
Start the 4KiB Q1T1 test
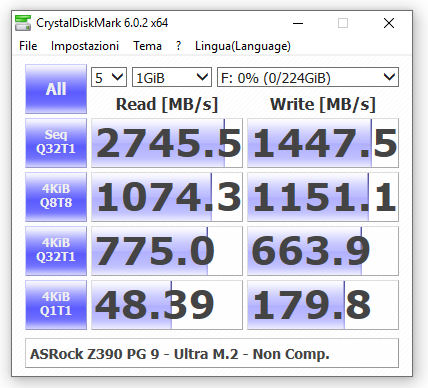(56, 305)
